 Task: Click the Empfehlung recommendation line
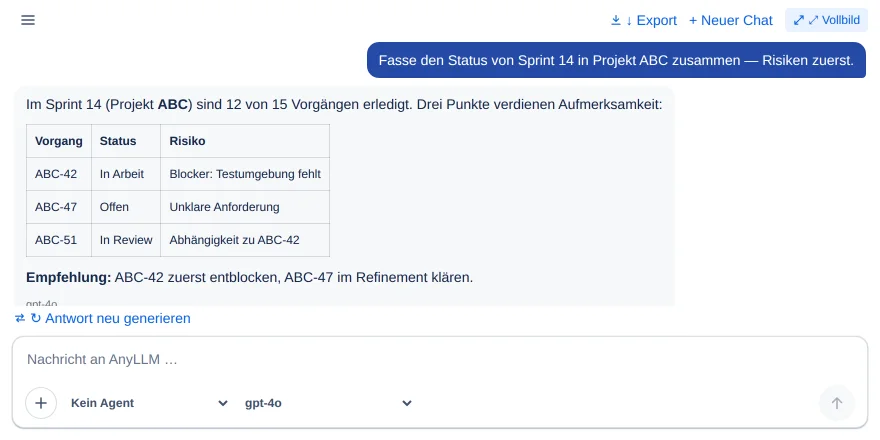point(250,278)
